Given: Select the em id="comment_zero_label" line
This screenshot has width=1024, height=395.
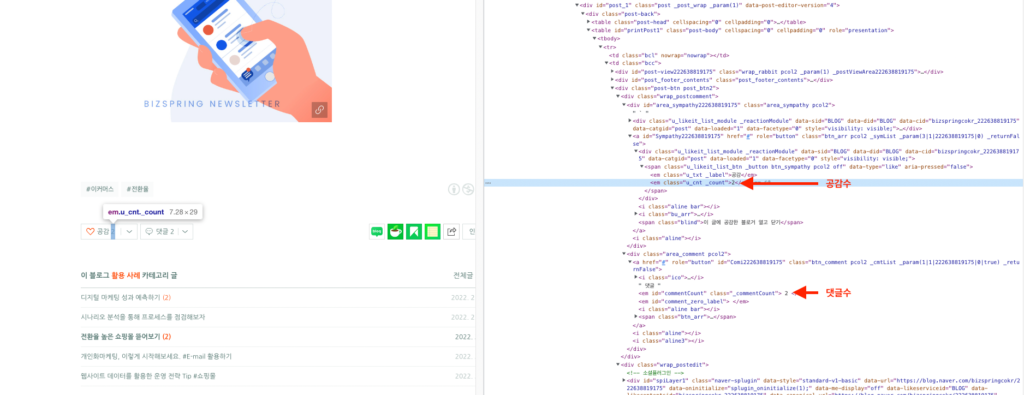Looking at the screenshot, I should coord(694,301).
